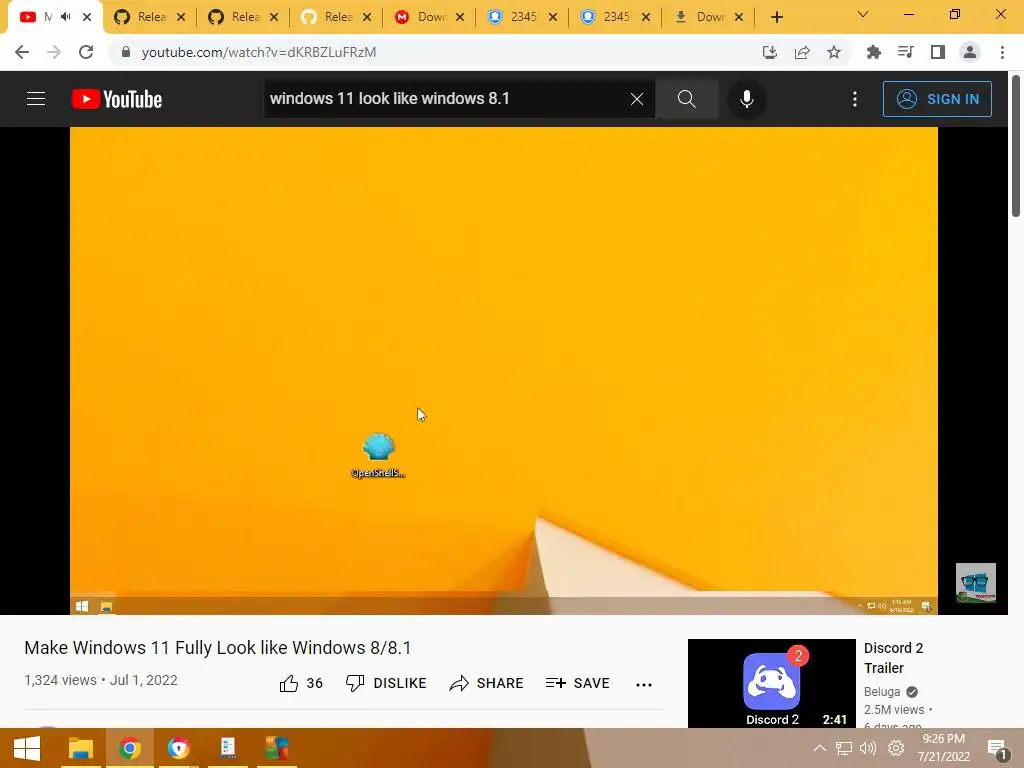Go forward in Chrome
The image size is (1024, 768).
pos(54,52)
